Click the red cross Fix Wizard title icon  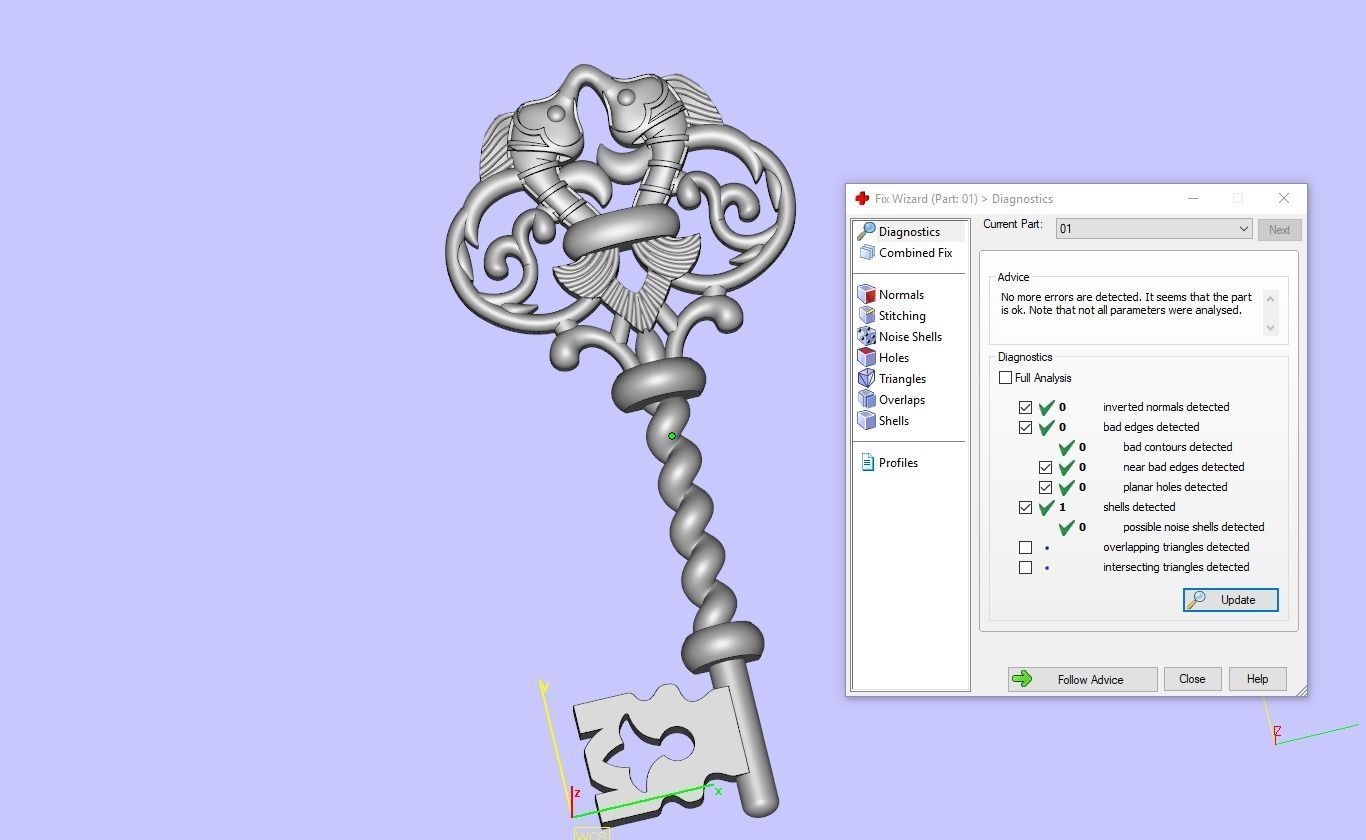click(x=862, y=199)
